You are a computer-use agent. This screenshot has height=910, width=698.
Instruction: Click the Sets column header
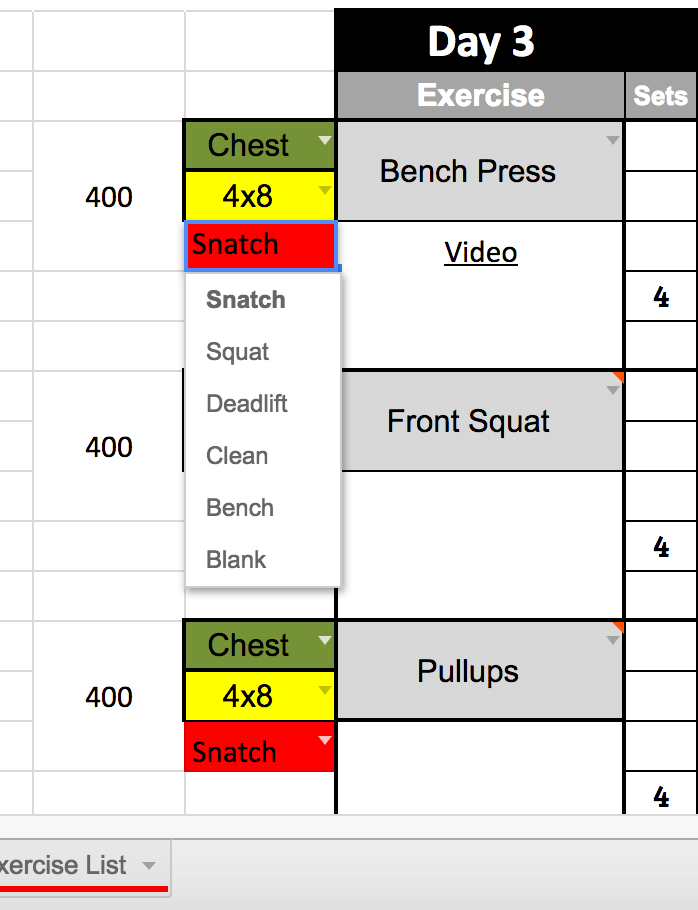(x=660, y=96)
